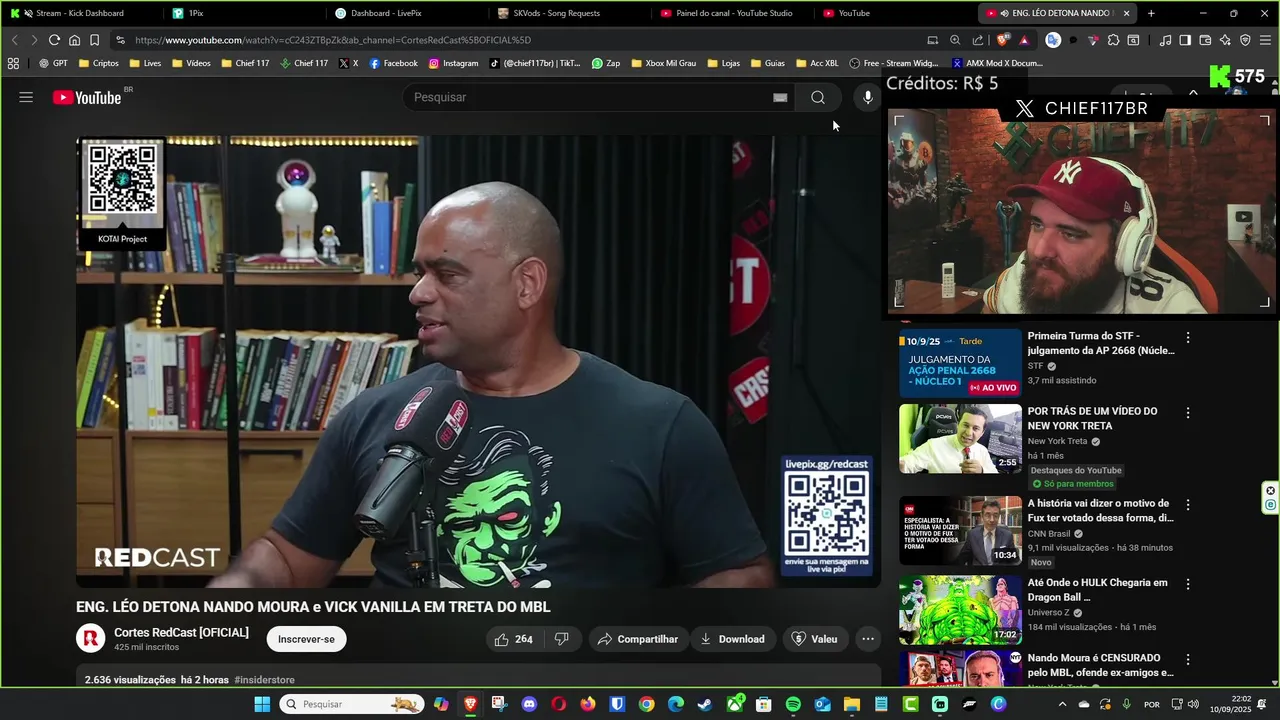Open the HULK Dragon Ball video thumbnail

tap(960, 609)
